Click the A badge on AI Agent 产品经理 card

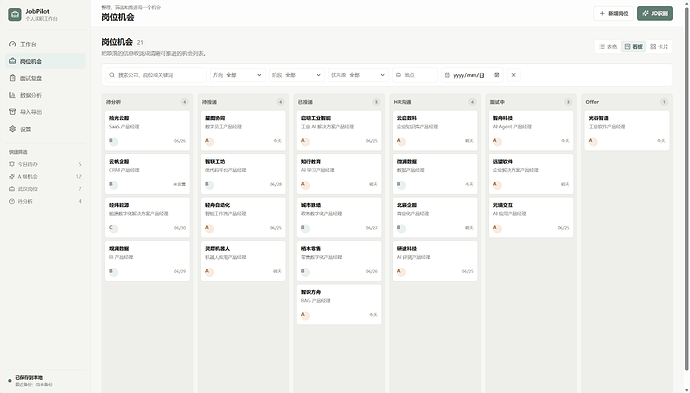(x=497, y=141)
